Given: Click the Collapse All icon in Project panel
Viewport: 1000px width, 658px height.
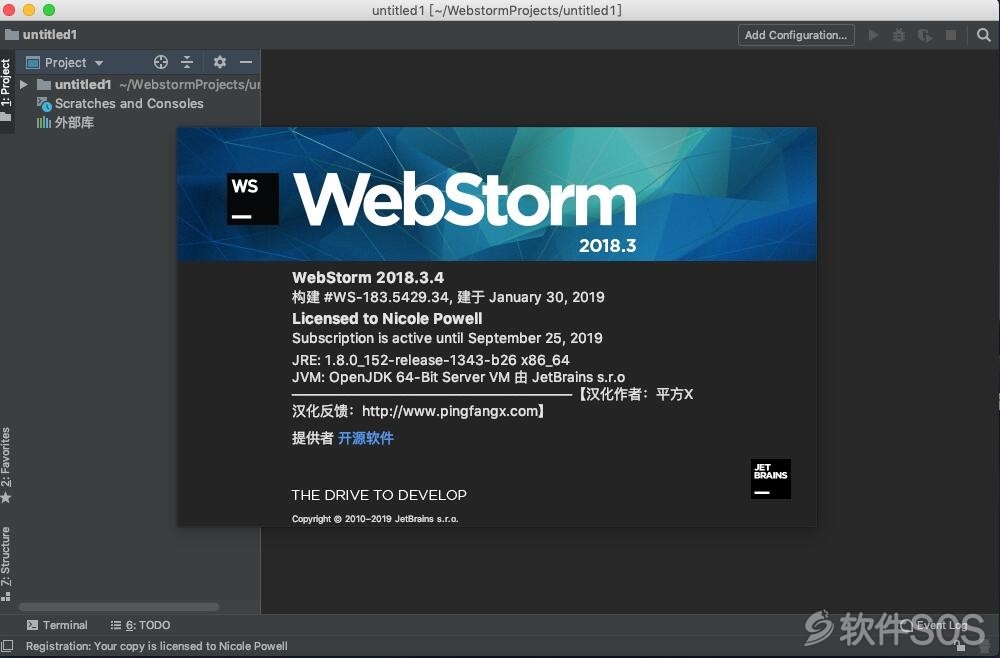Looking at the screenshot, I should pyautogui.click(x=187, y=62).
